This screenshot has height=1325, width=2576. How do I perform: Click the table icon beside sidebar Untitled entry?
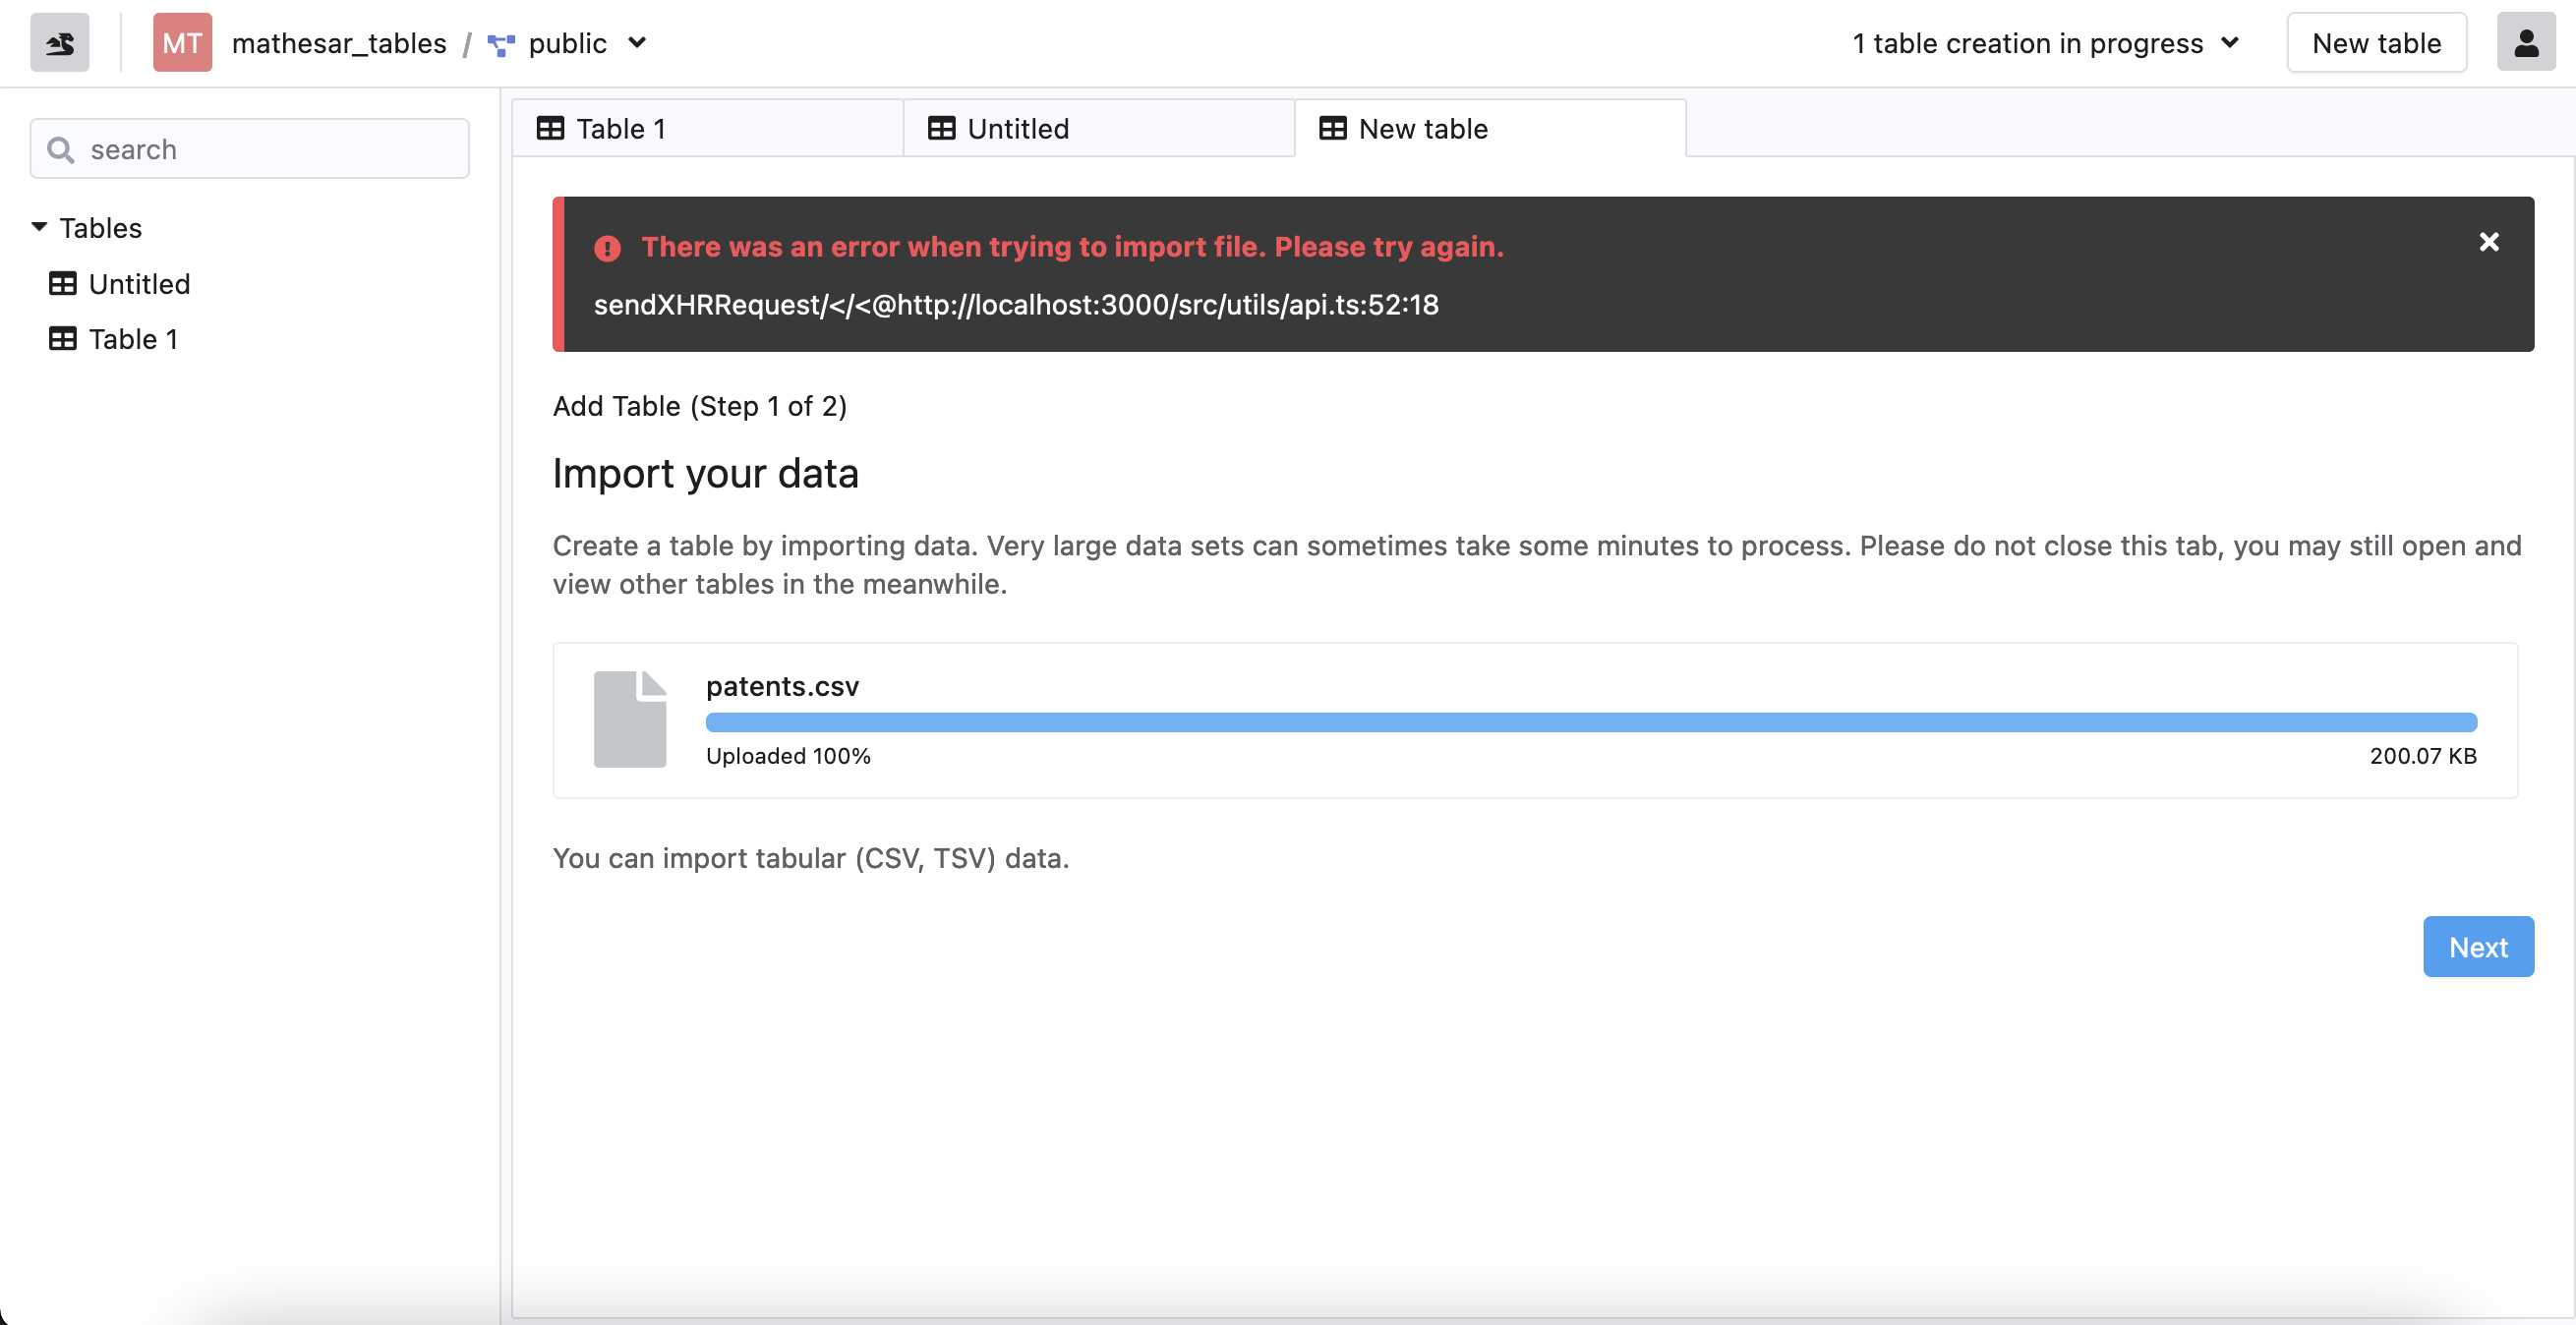[63, 283]
